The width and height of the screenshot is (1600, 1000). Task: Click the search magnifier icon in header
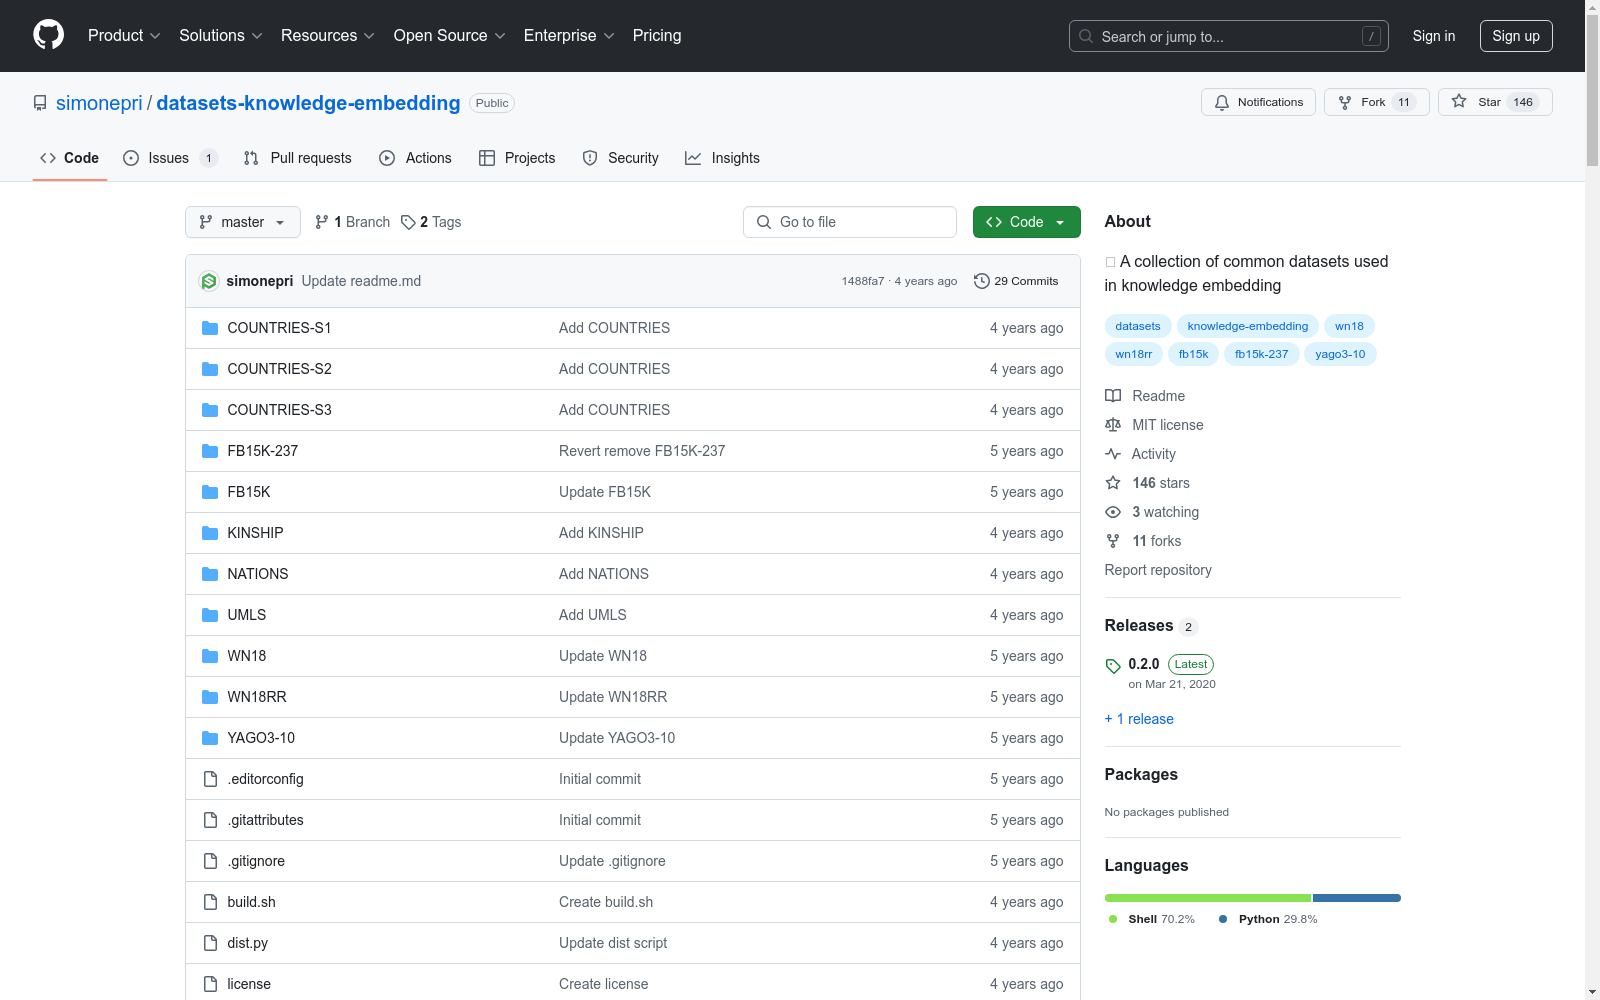(1086, 36)
